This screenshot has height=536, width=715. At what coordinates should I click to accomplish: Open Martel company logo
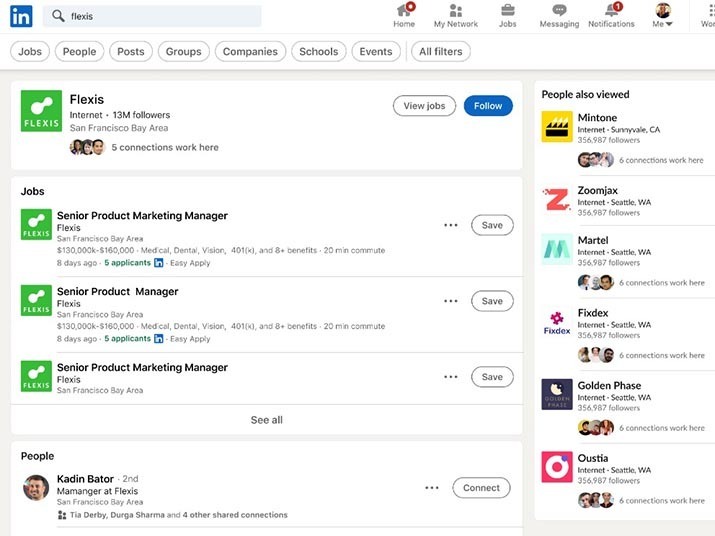(x=557, y=249)
